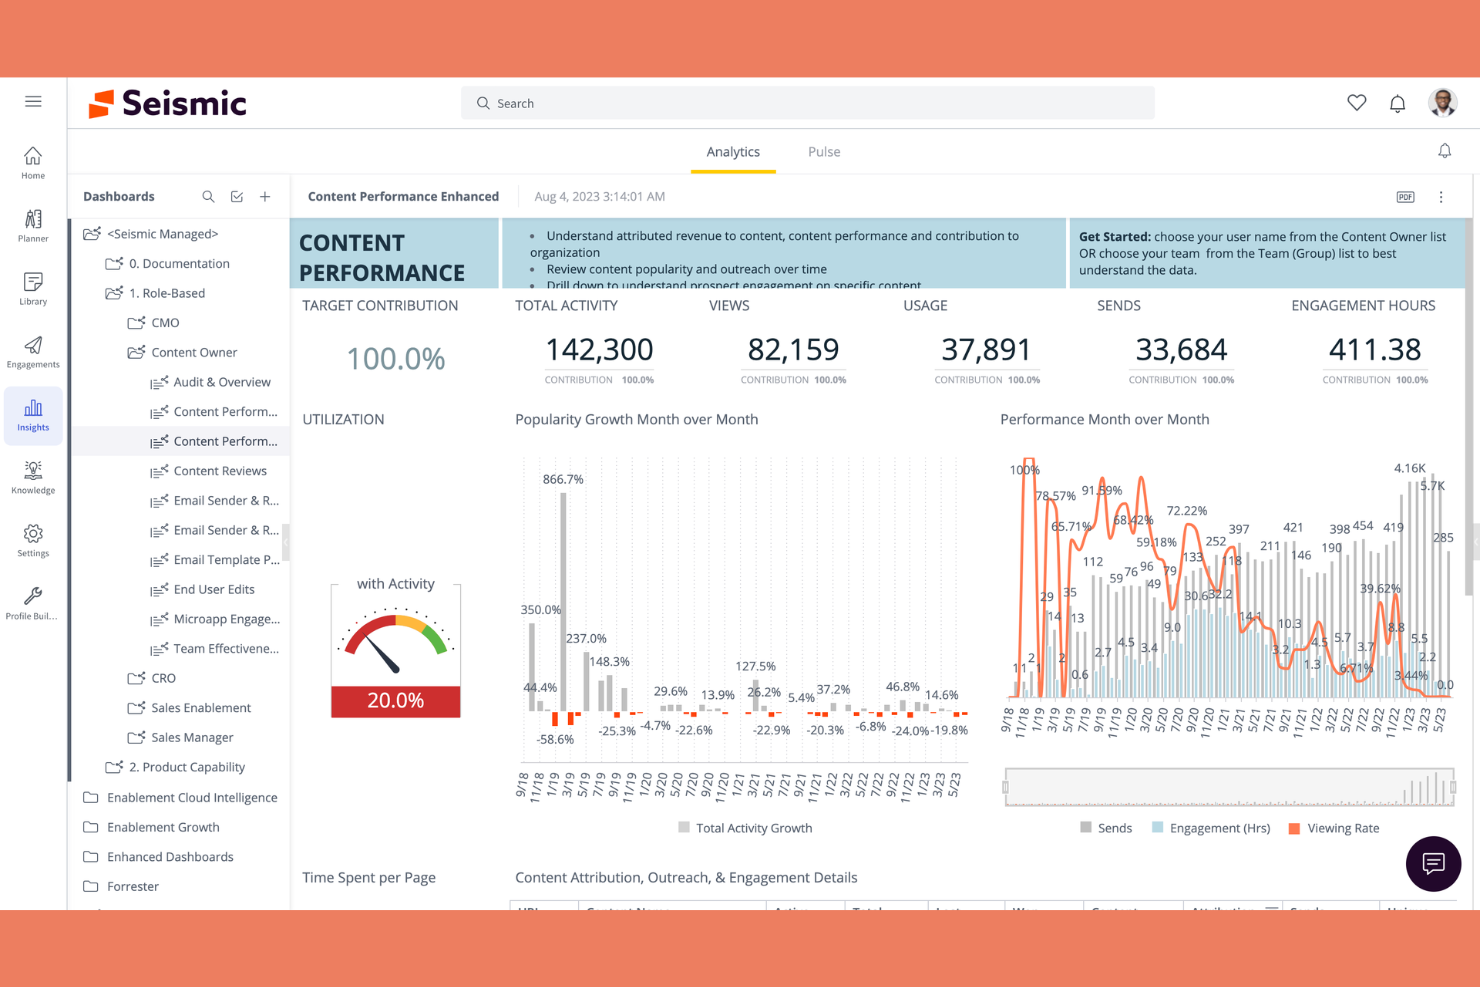This screenshot has height=987, width=1480.
Task: Click the chart range slider left handle
Action: tap(1006, 787)
